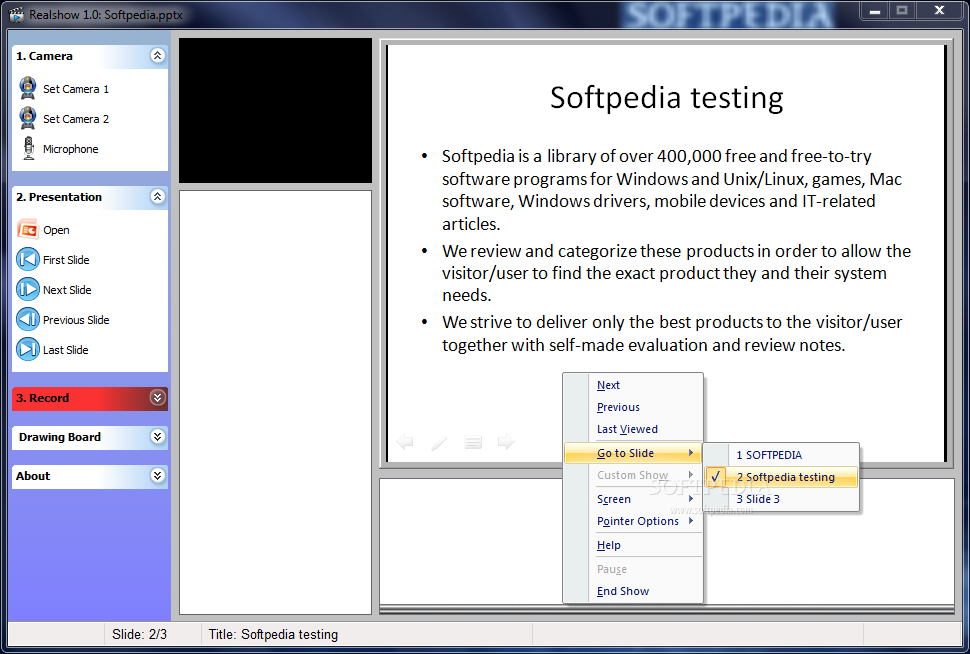Click the 3. Record panel header

pos(90,398)
